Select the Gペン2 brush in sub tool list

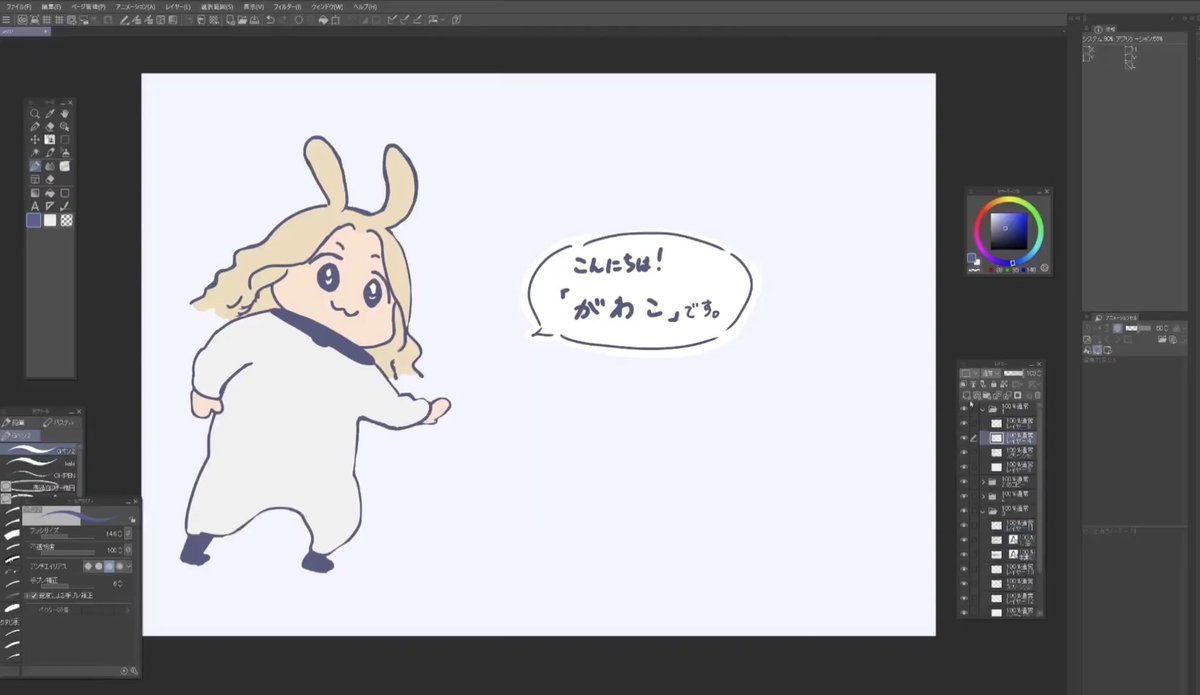point(38,450)
